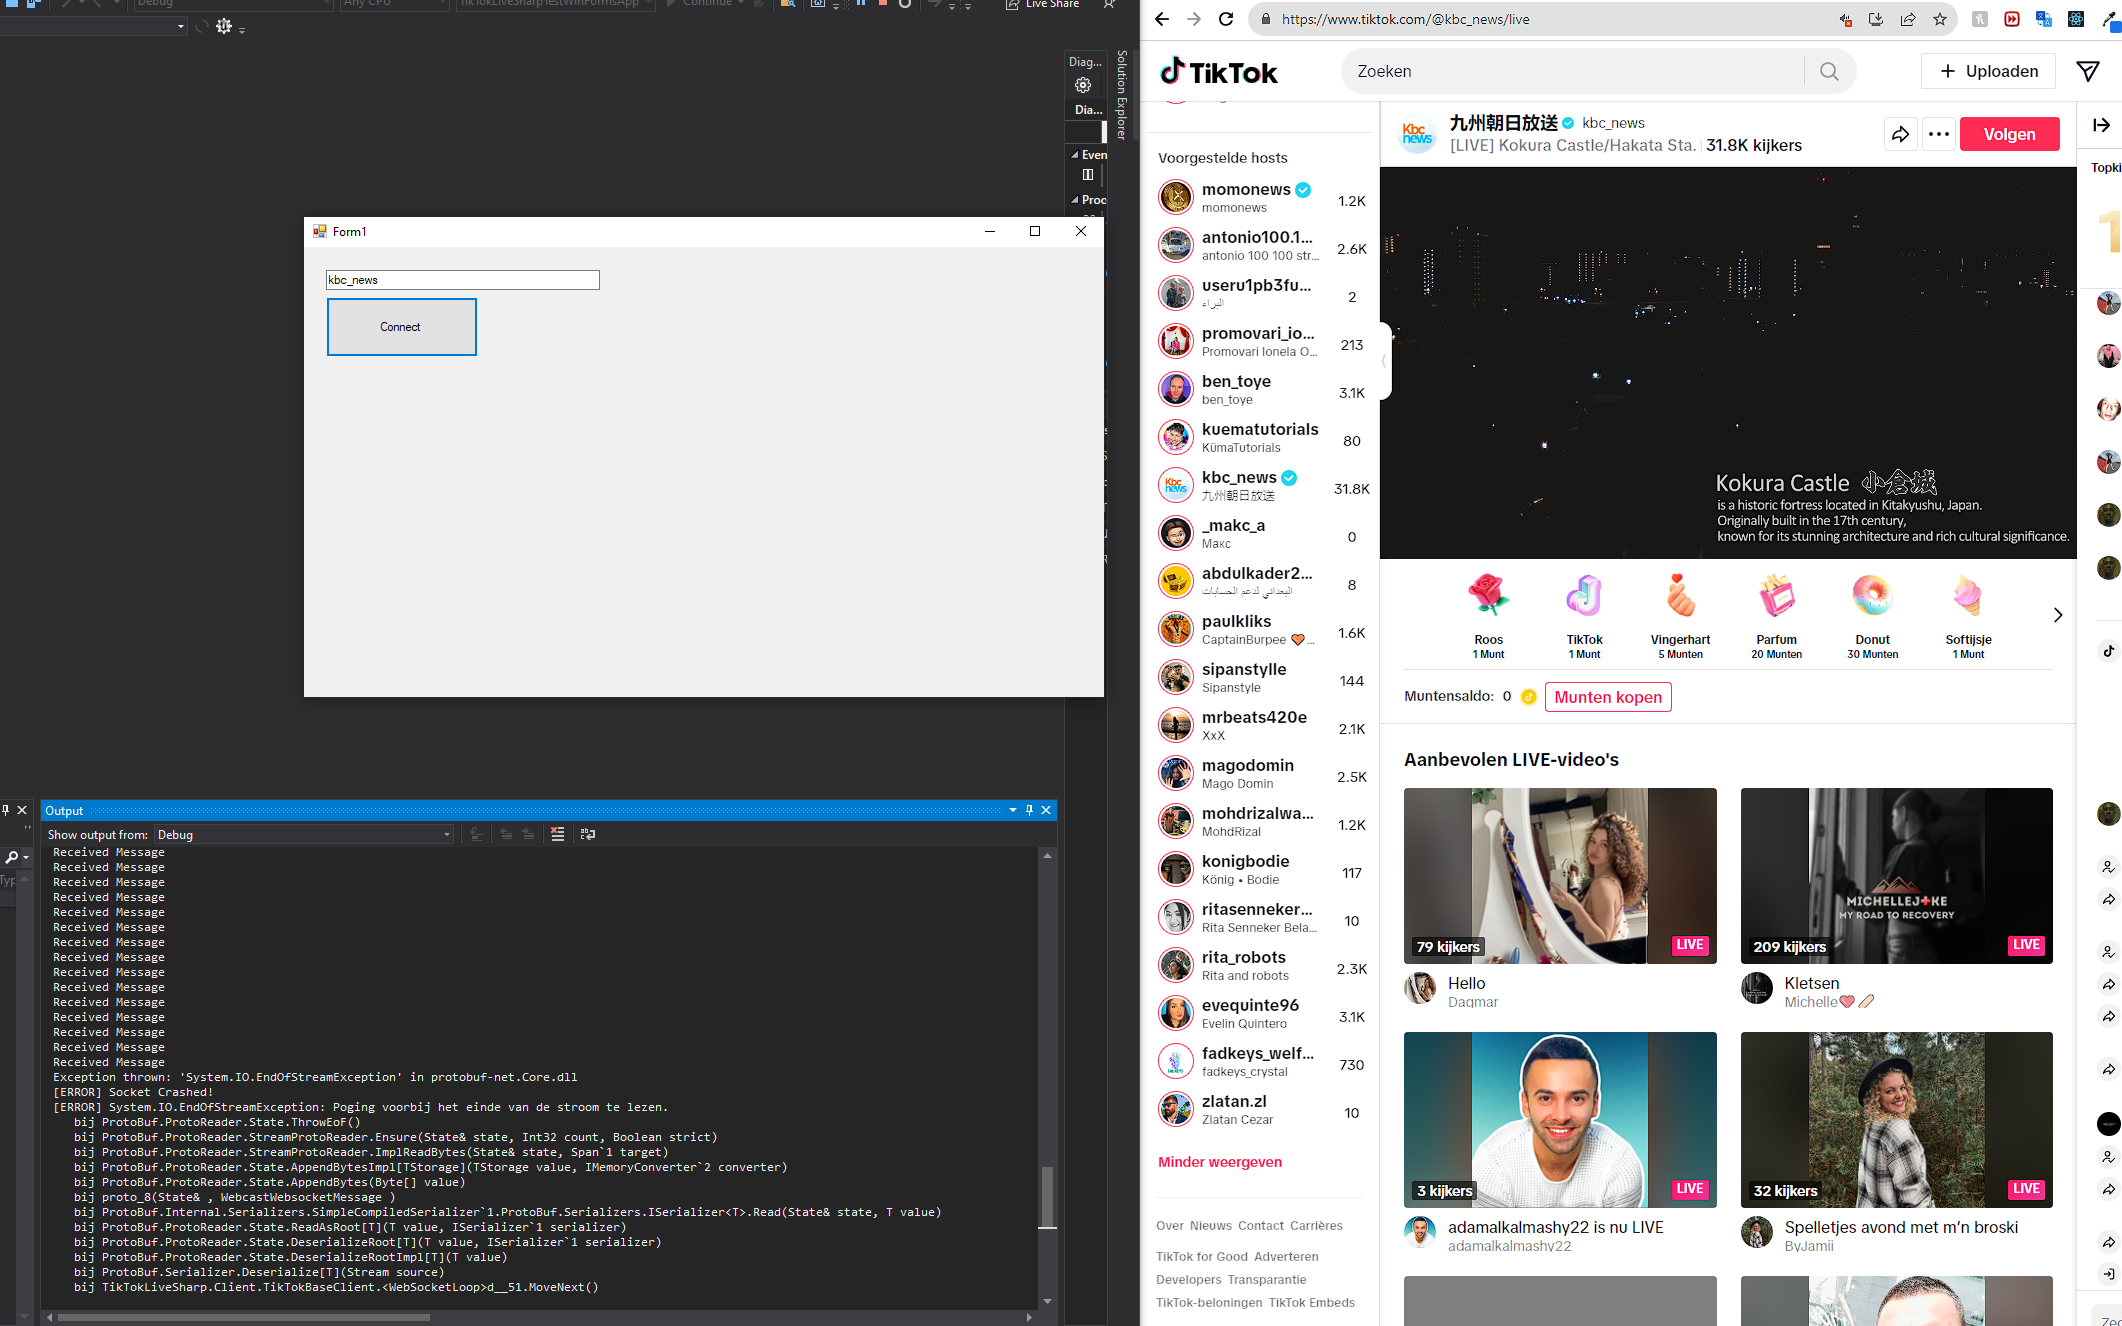Image resolution: width=2122 pixels, height=1326 pixels.
Task: Reload the TikTok browser page
Action: [x=1226, y=19]
